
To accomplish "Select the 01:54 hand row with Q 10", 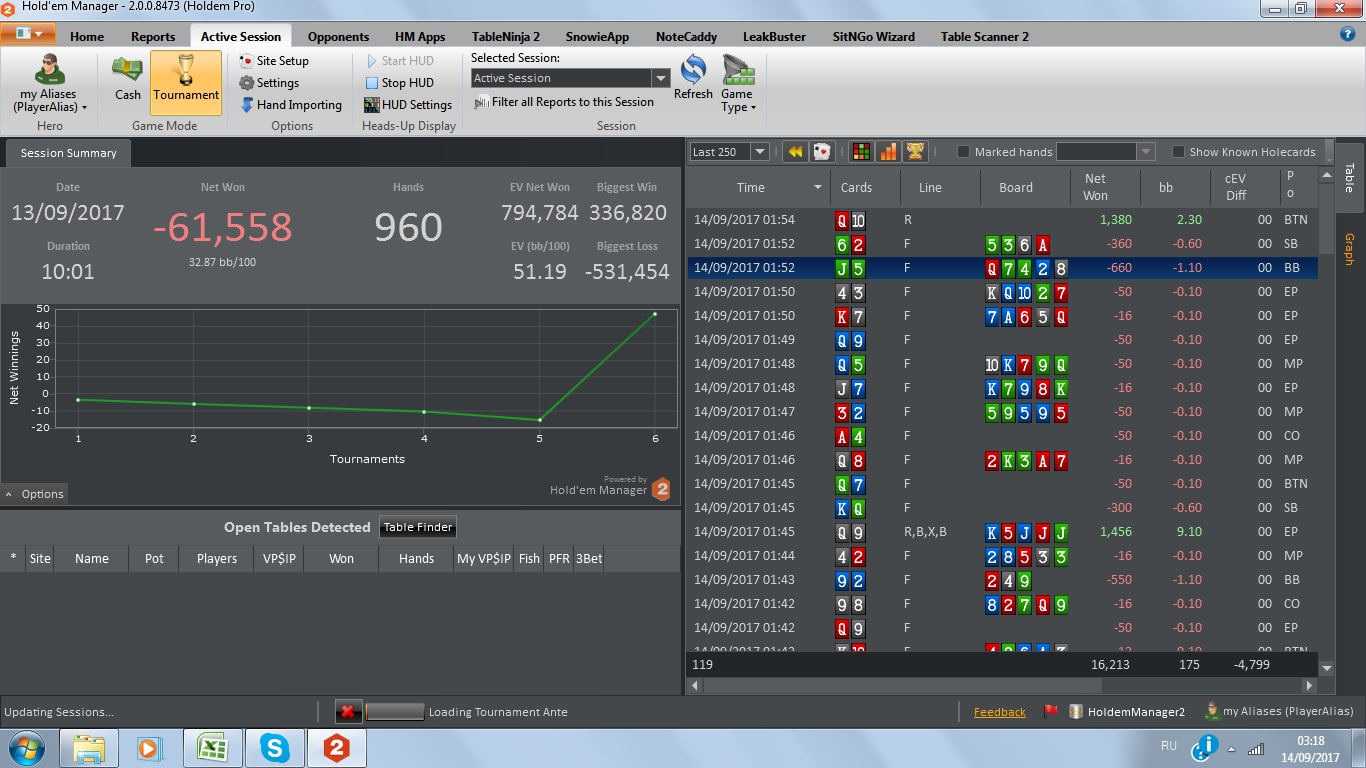I will tap(1002, 220).
